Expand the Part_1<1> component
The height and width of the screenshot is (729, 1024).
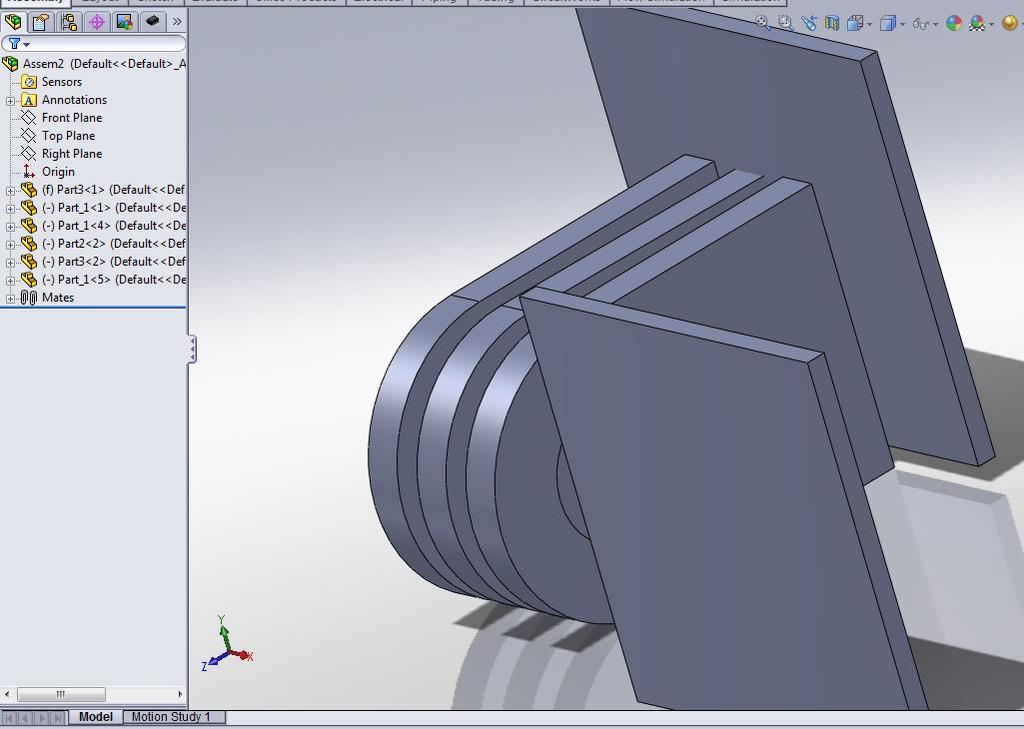[10, 209]
